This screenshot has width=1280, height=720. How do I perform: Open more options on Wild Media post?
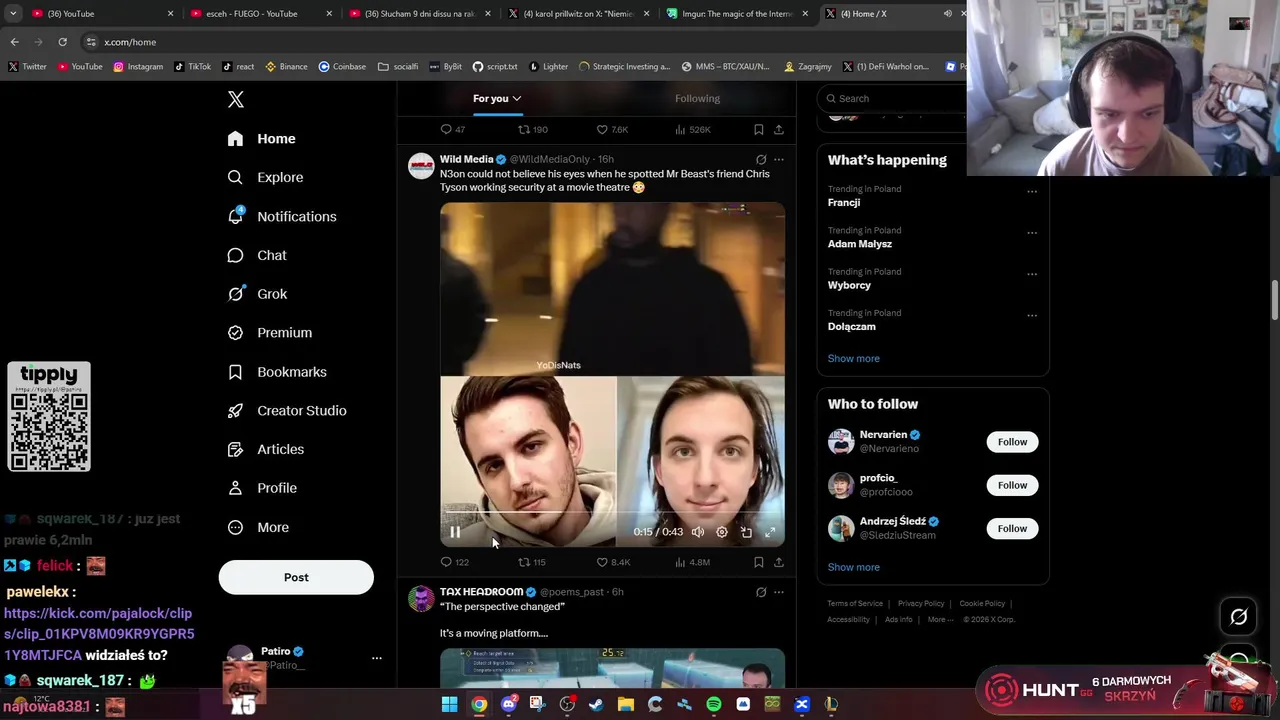coord(778,159)
